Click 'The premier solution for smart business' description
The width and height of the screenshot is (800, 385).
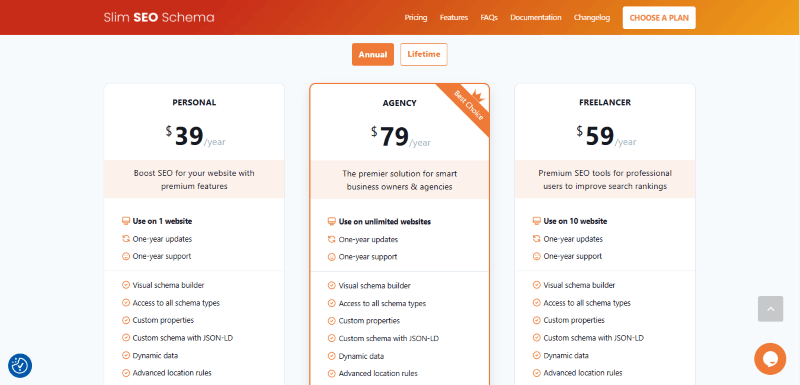click(399, 180)
